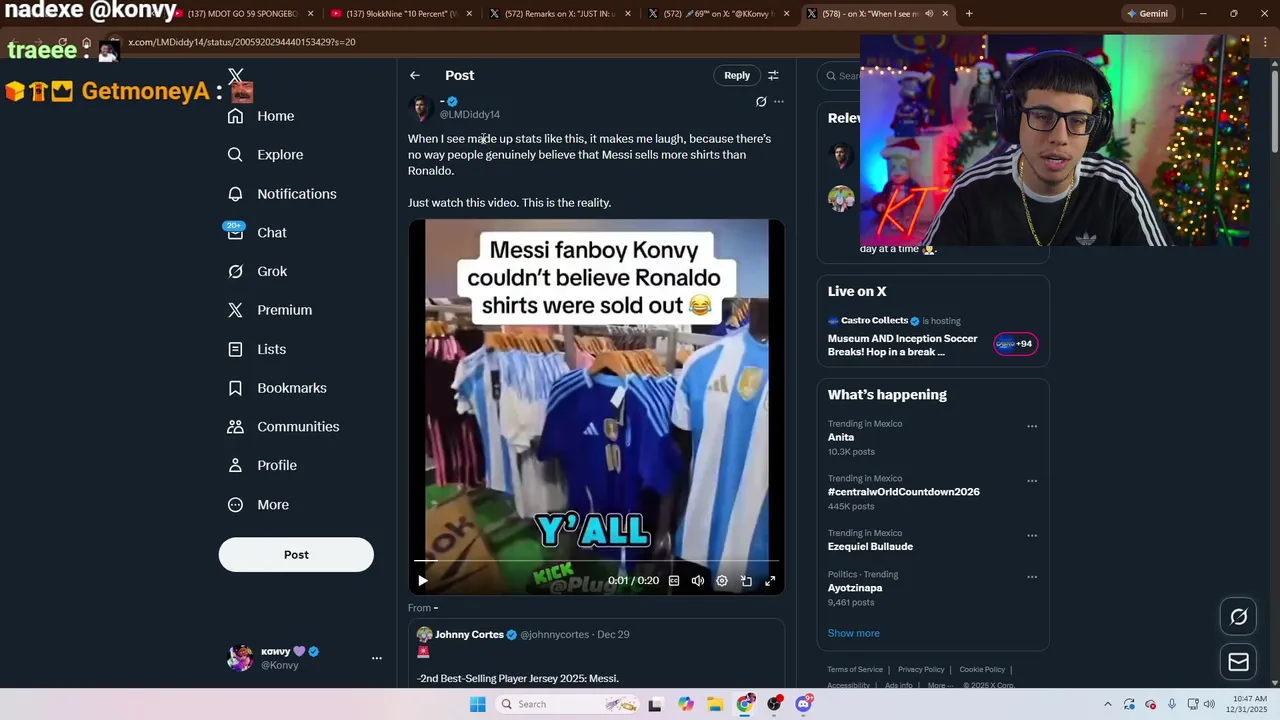Open Copilot from the taskbar
The width and height of the screenshot is (1280, 720).
(x=685, y=704)
